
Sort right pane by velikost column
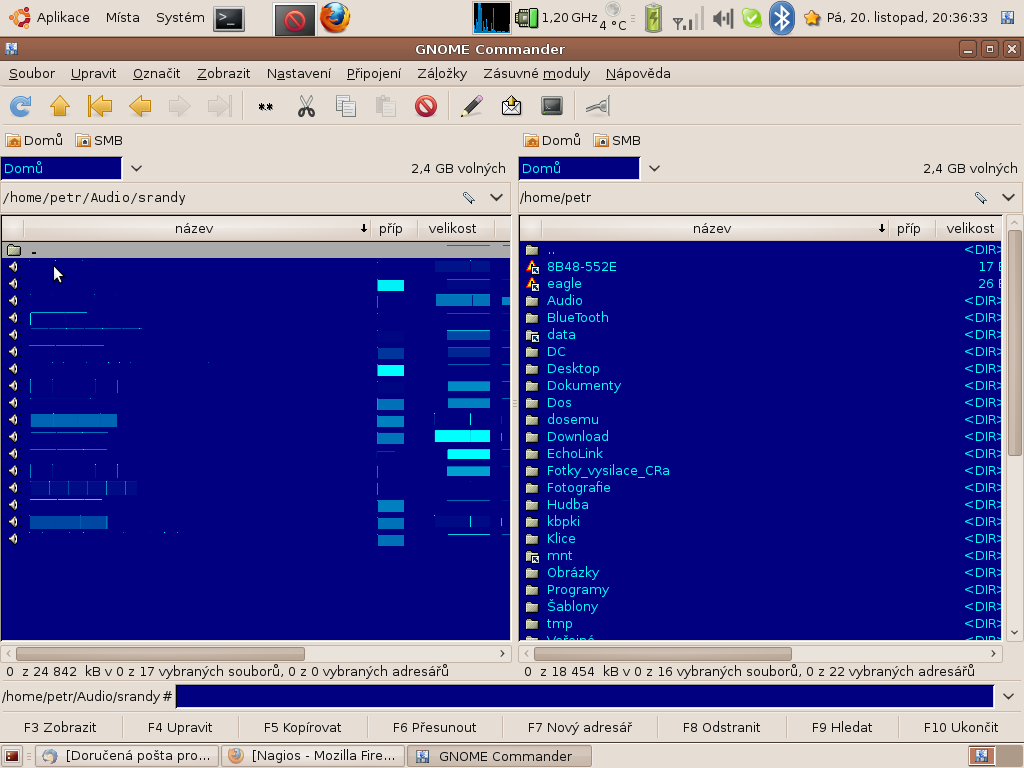(970, 229)
